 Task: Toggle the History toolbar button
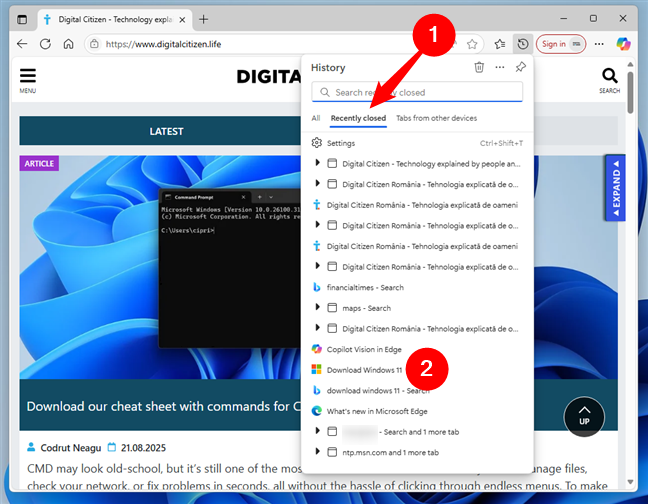coord(523,44)
